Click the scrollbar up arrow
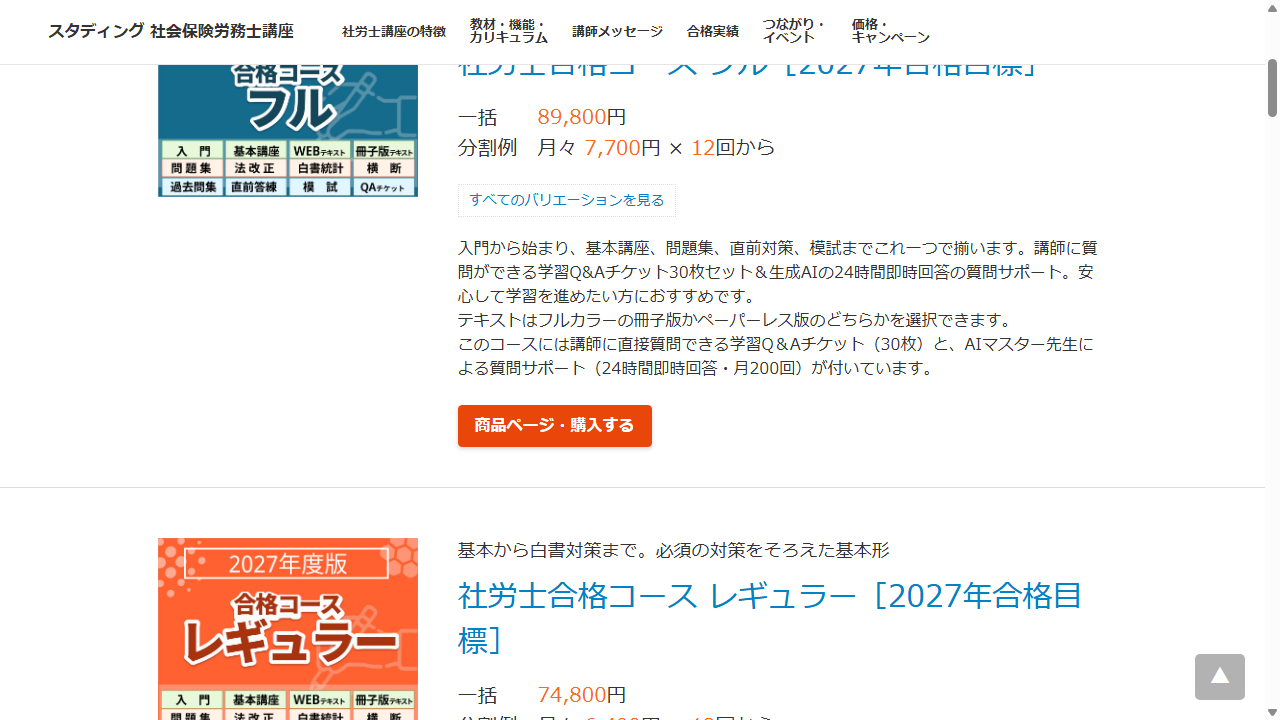Screen dimensions: 1280x720 [x=1272, y=8]
